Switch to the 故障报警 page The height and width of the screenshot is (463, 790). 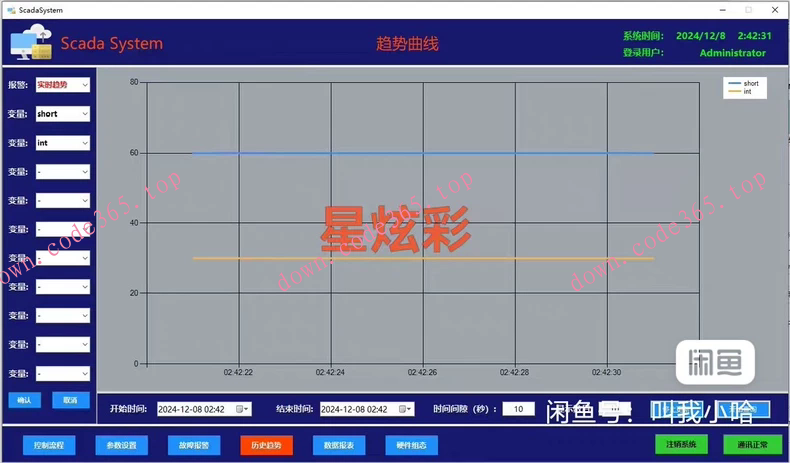point(194,445)
